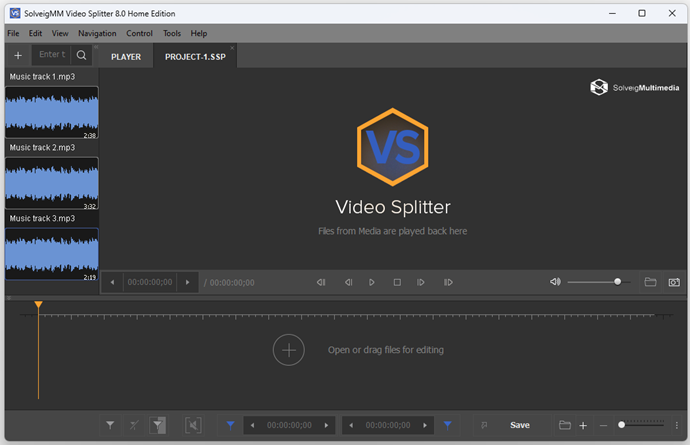Decrease end marker time with left arrow
The height and width of the screenshot is (445, 690).
click(351, 425)
